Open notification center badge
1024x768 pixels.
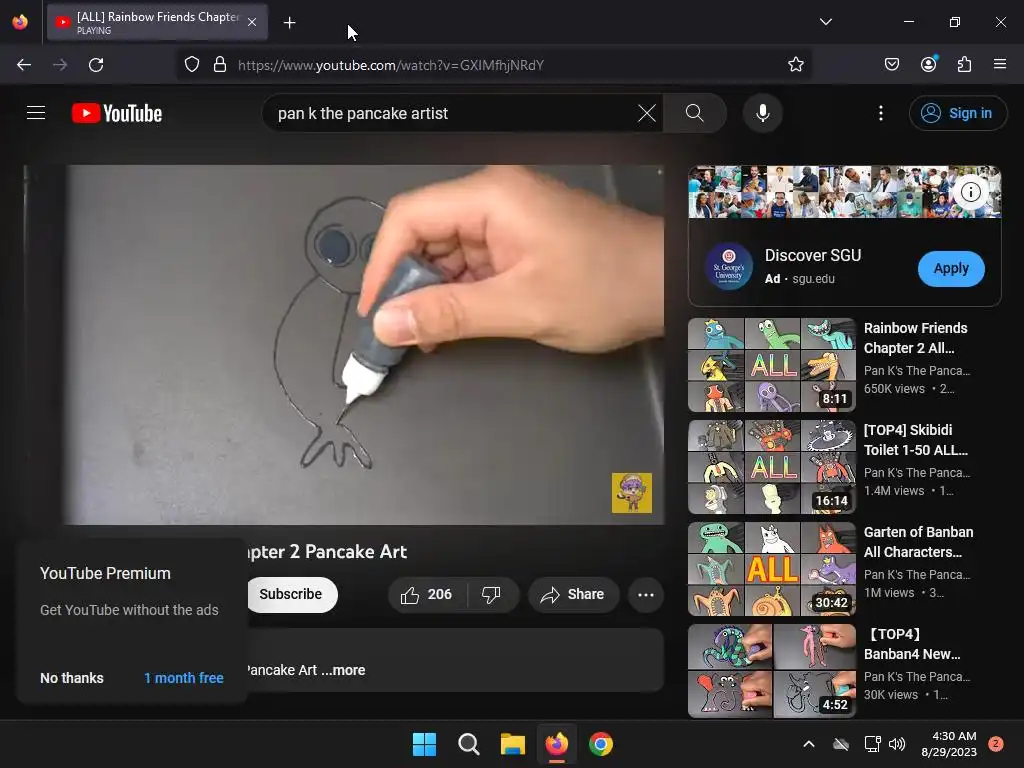tap(996, 744)
